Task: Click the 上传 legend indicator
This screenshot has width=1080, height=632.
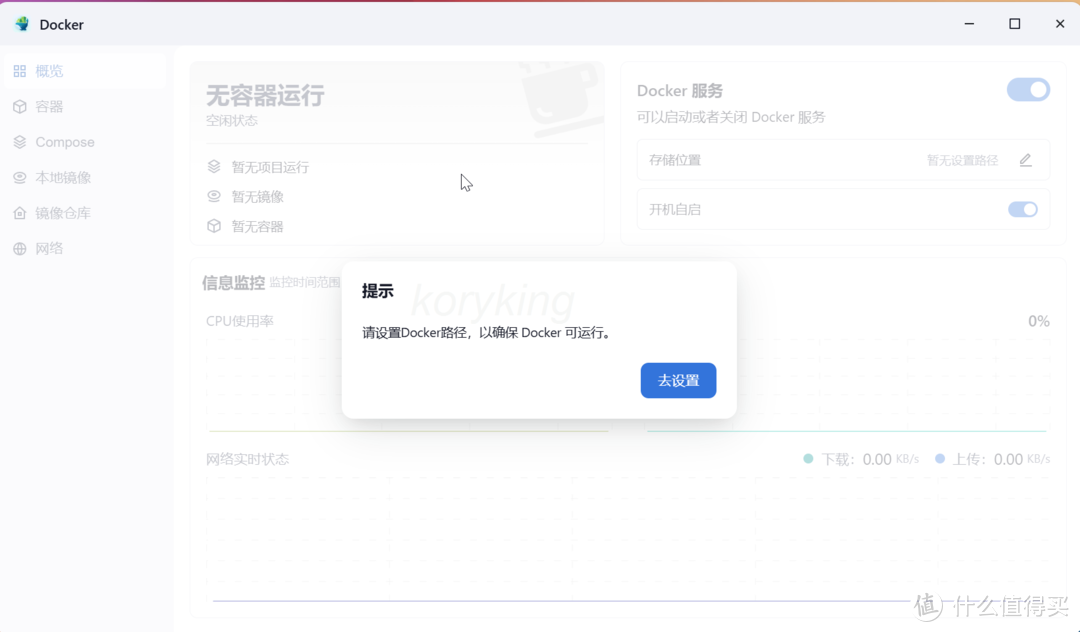Action: (x=938, y=459)
